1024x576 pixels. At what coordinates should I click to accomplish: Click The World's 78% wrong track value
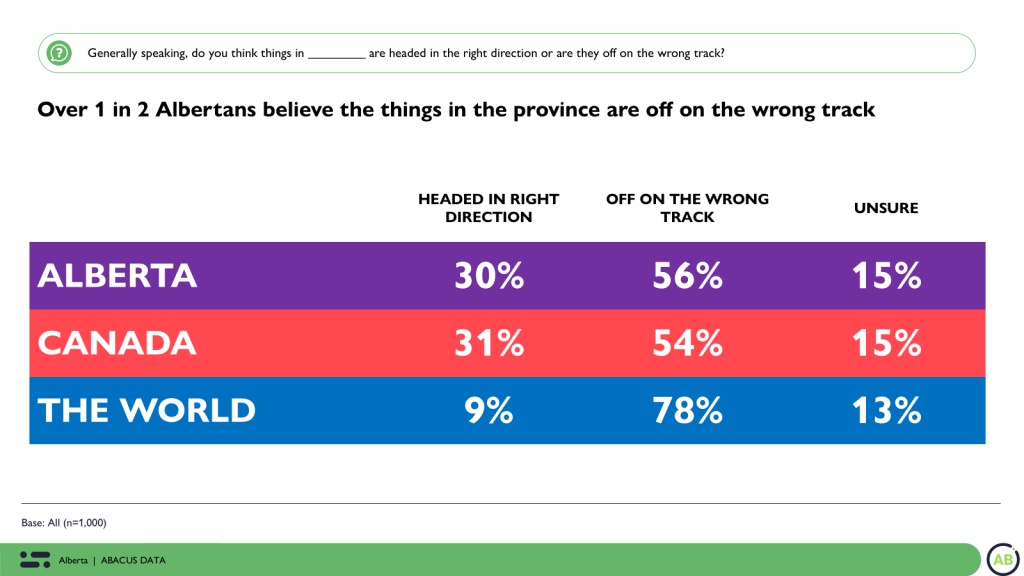coord(687,410)
